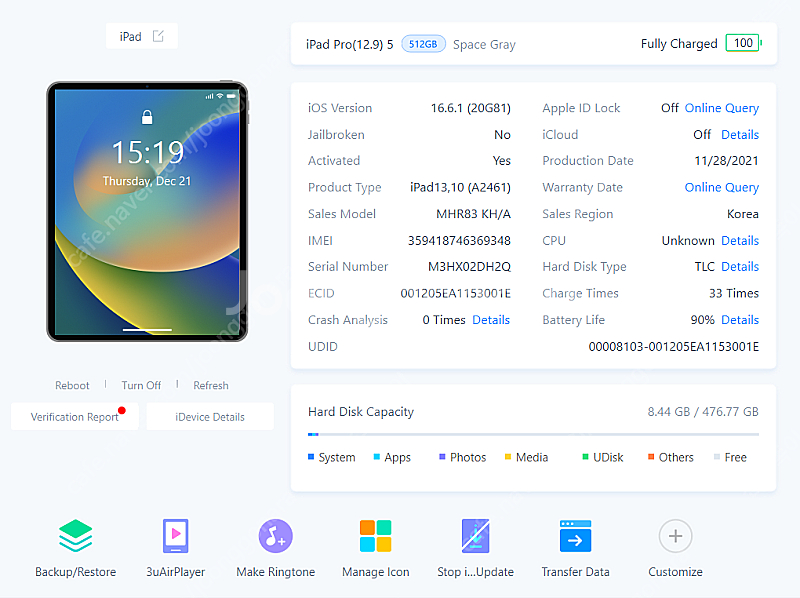Click the Sales Region value Korea
The height and width of the screenshot is (598, 800).
tap(742, 214)
